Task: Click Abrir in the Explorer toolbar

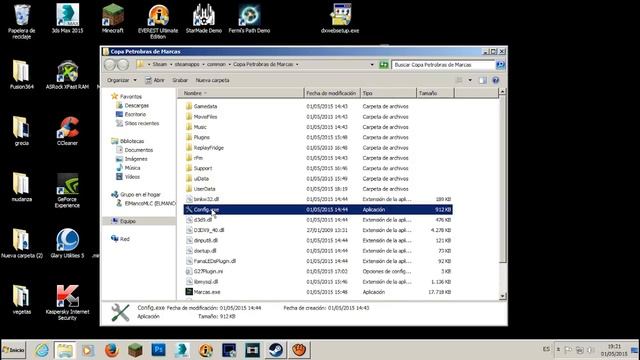Action: click(155, 80)
